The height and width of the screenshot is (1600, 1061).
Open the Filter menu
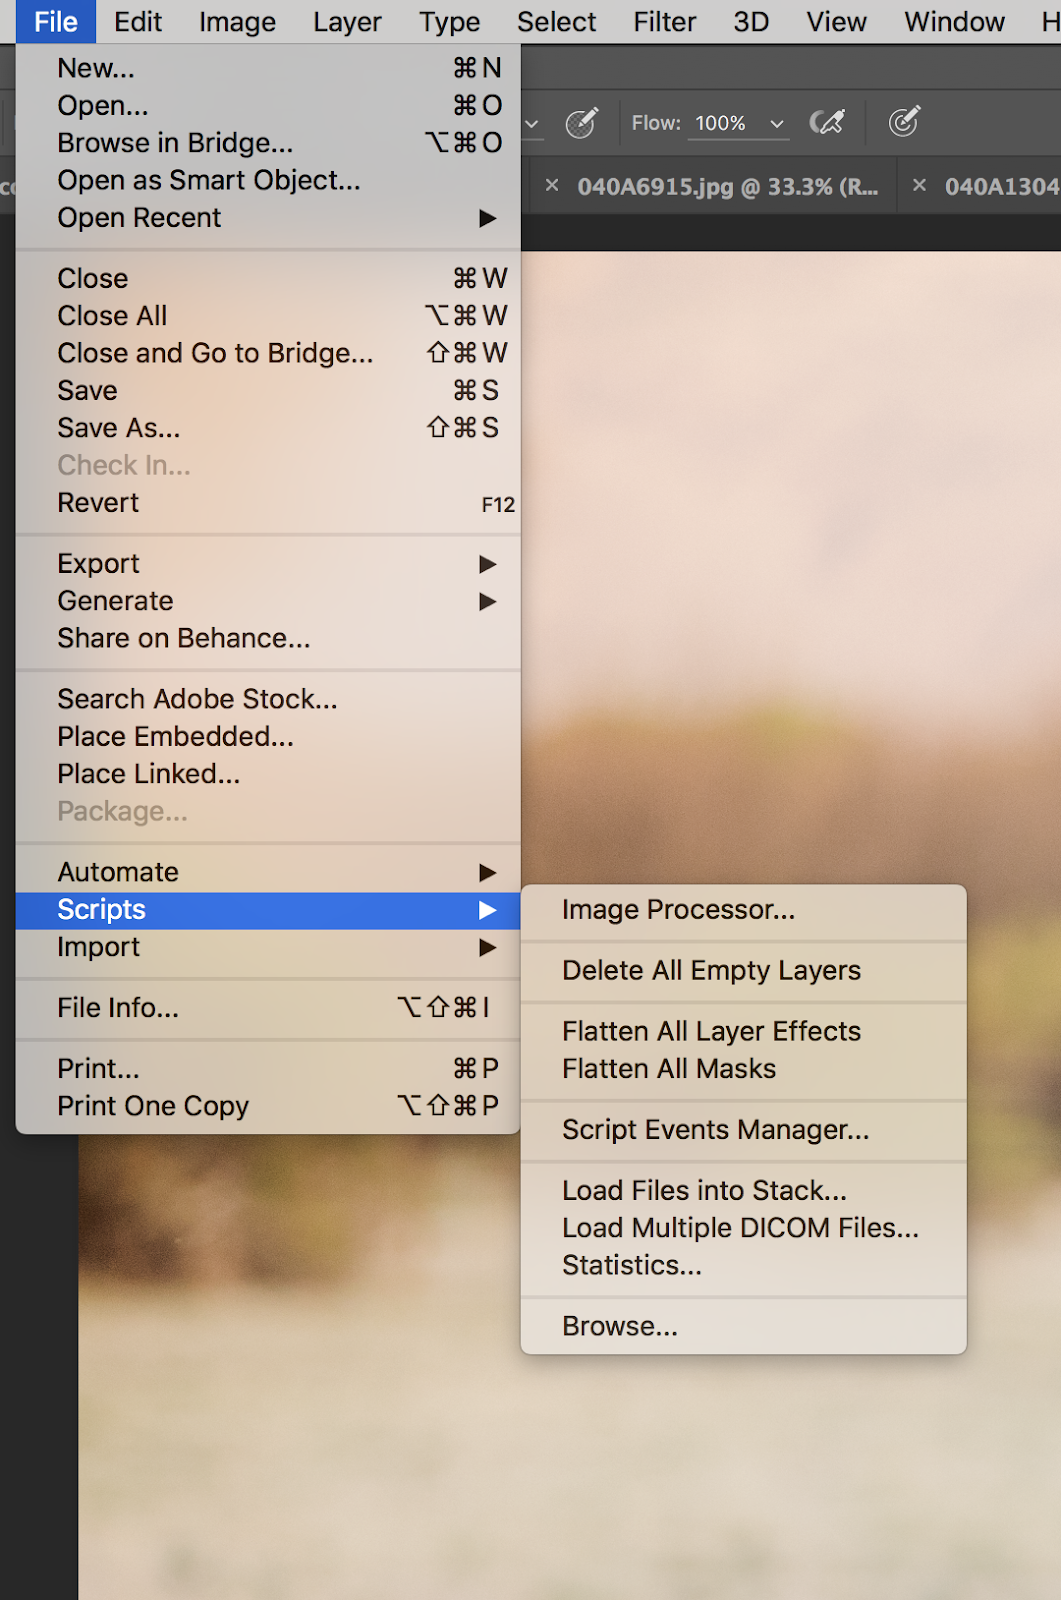pos(664,21)
